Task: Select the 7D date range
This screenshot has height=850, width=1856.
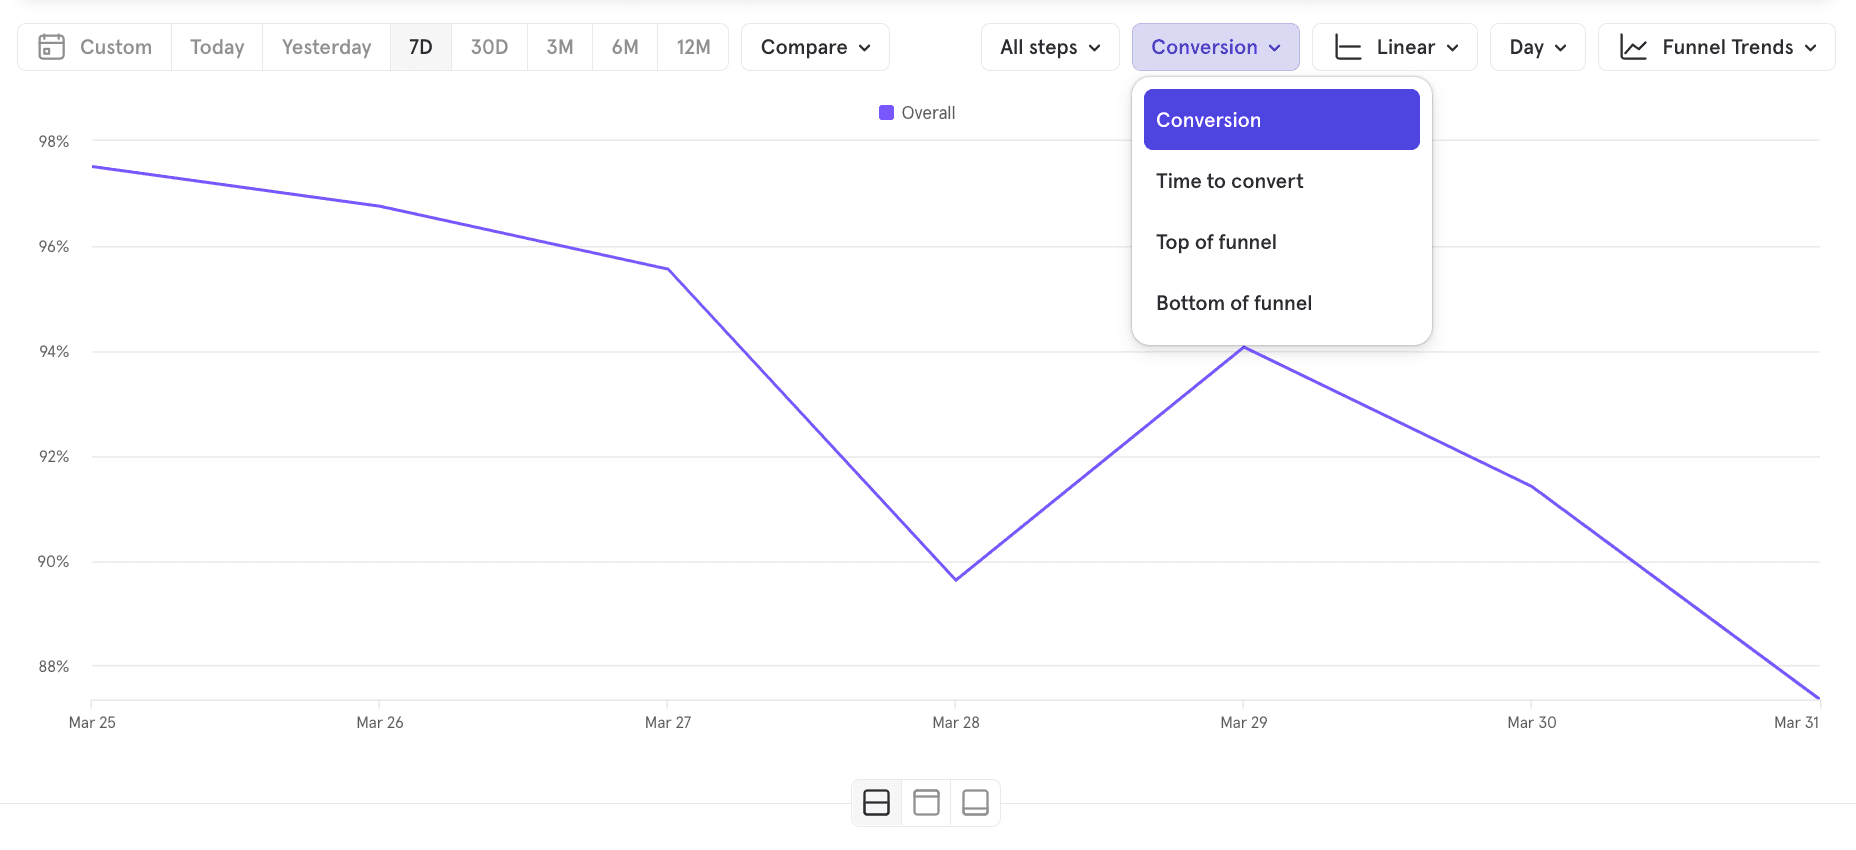Action: tap(420, 47)
